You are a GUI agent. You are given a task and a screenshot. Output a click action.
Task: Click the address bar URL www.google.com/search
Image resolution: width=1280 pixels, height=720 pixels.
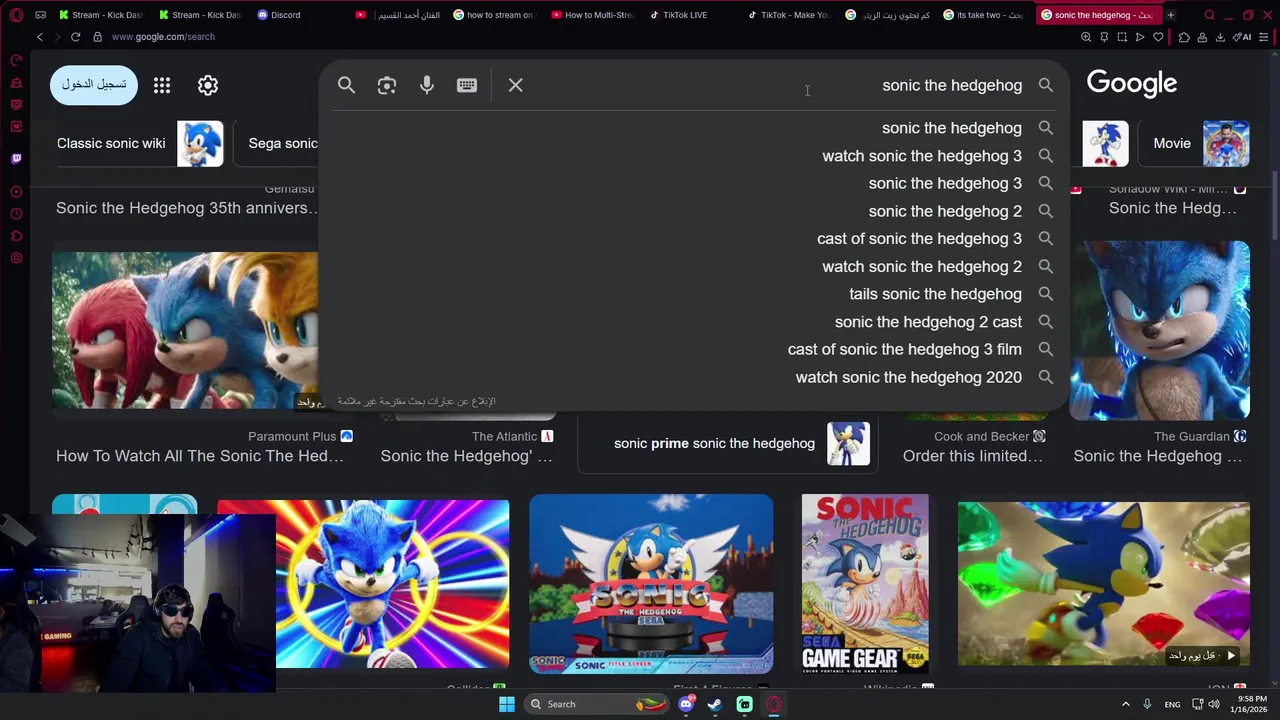pos(163,37)
